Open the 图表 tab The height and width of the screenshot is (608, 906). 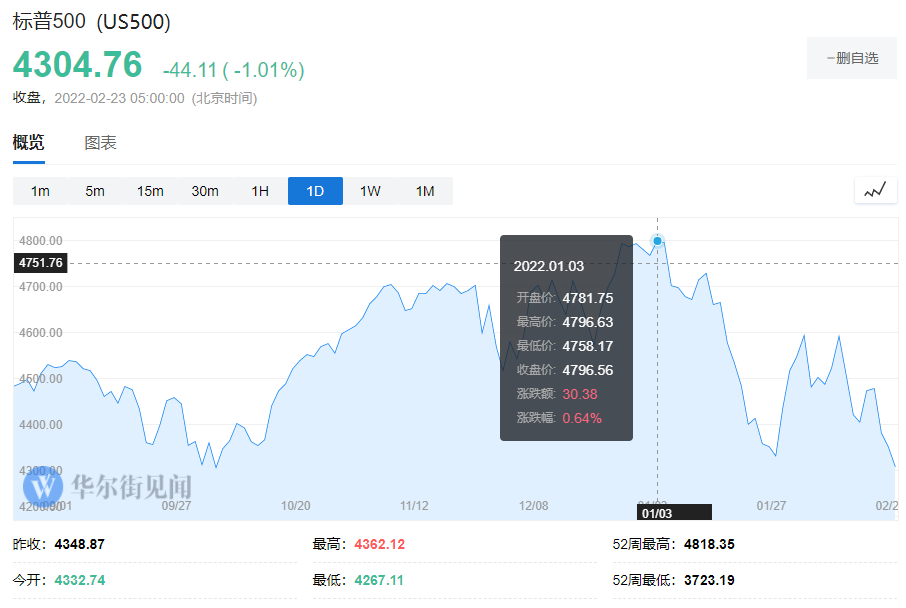(101, 143)
